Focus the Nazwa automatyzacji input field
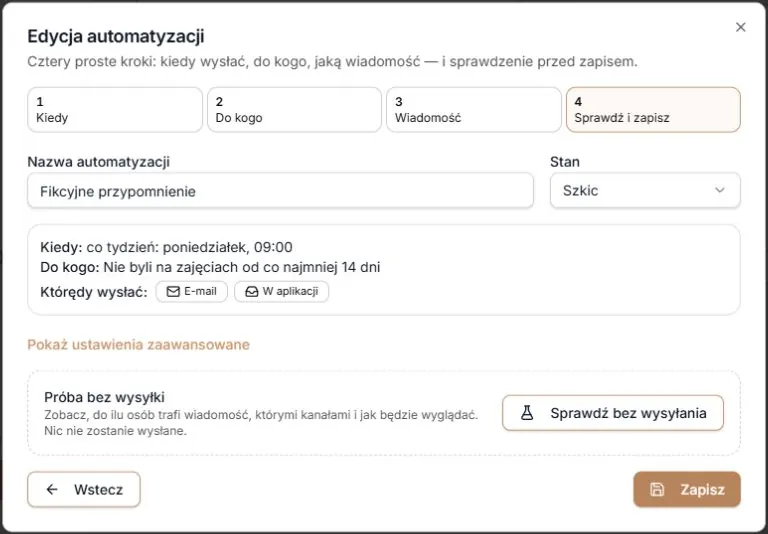Screen dimensions: 768x534 tap(280, 191)
